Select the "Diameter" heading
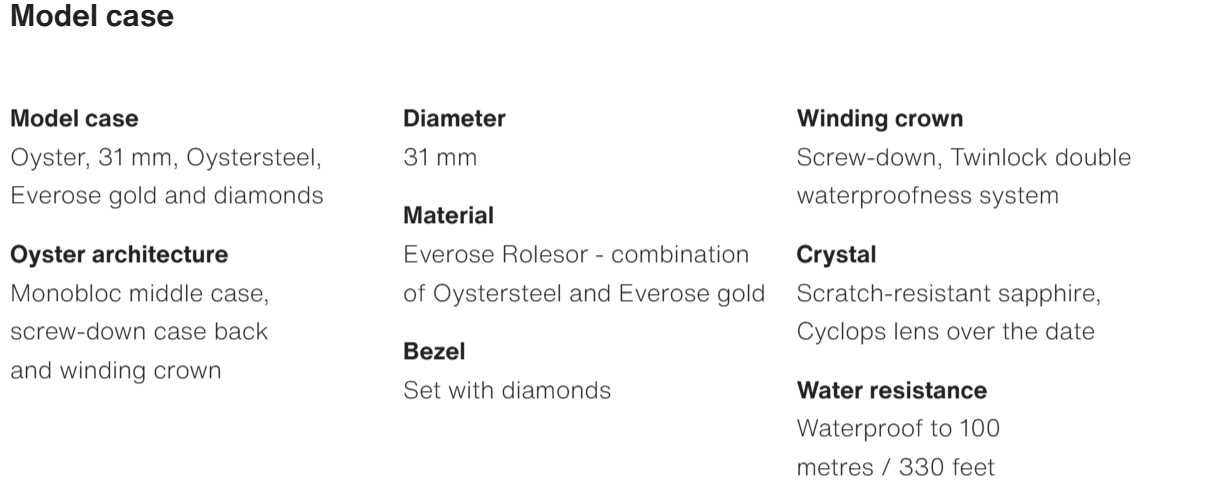1209x486 pixels. coord(454,119)
